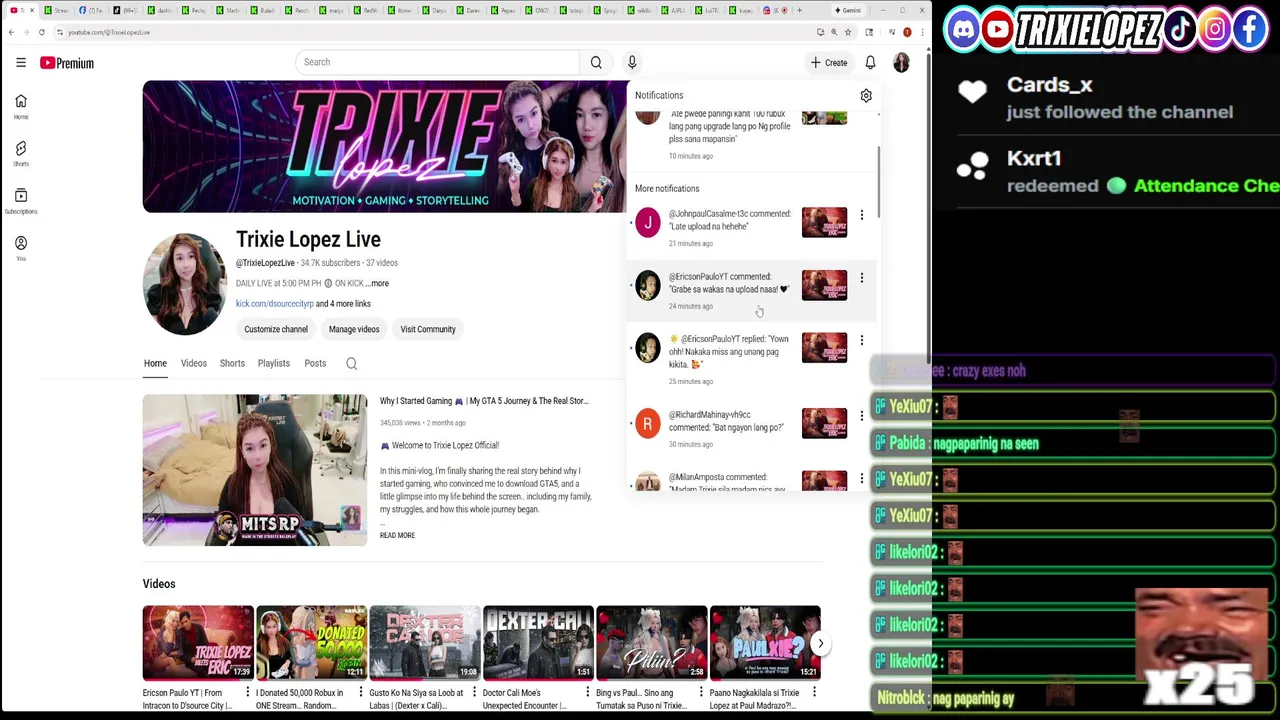Open Piliin 2:58 video thumbnail
Image resolution: width=1280 pixels, height=720 pixels.
(652, 643)
